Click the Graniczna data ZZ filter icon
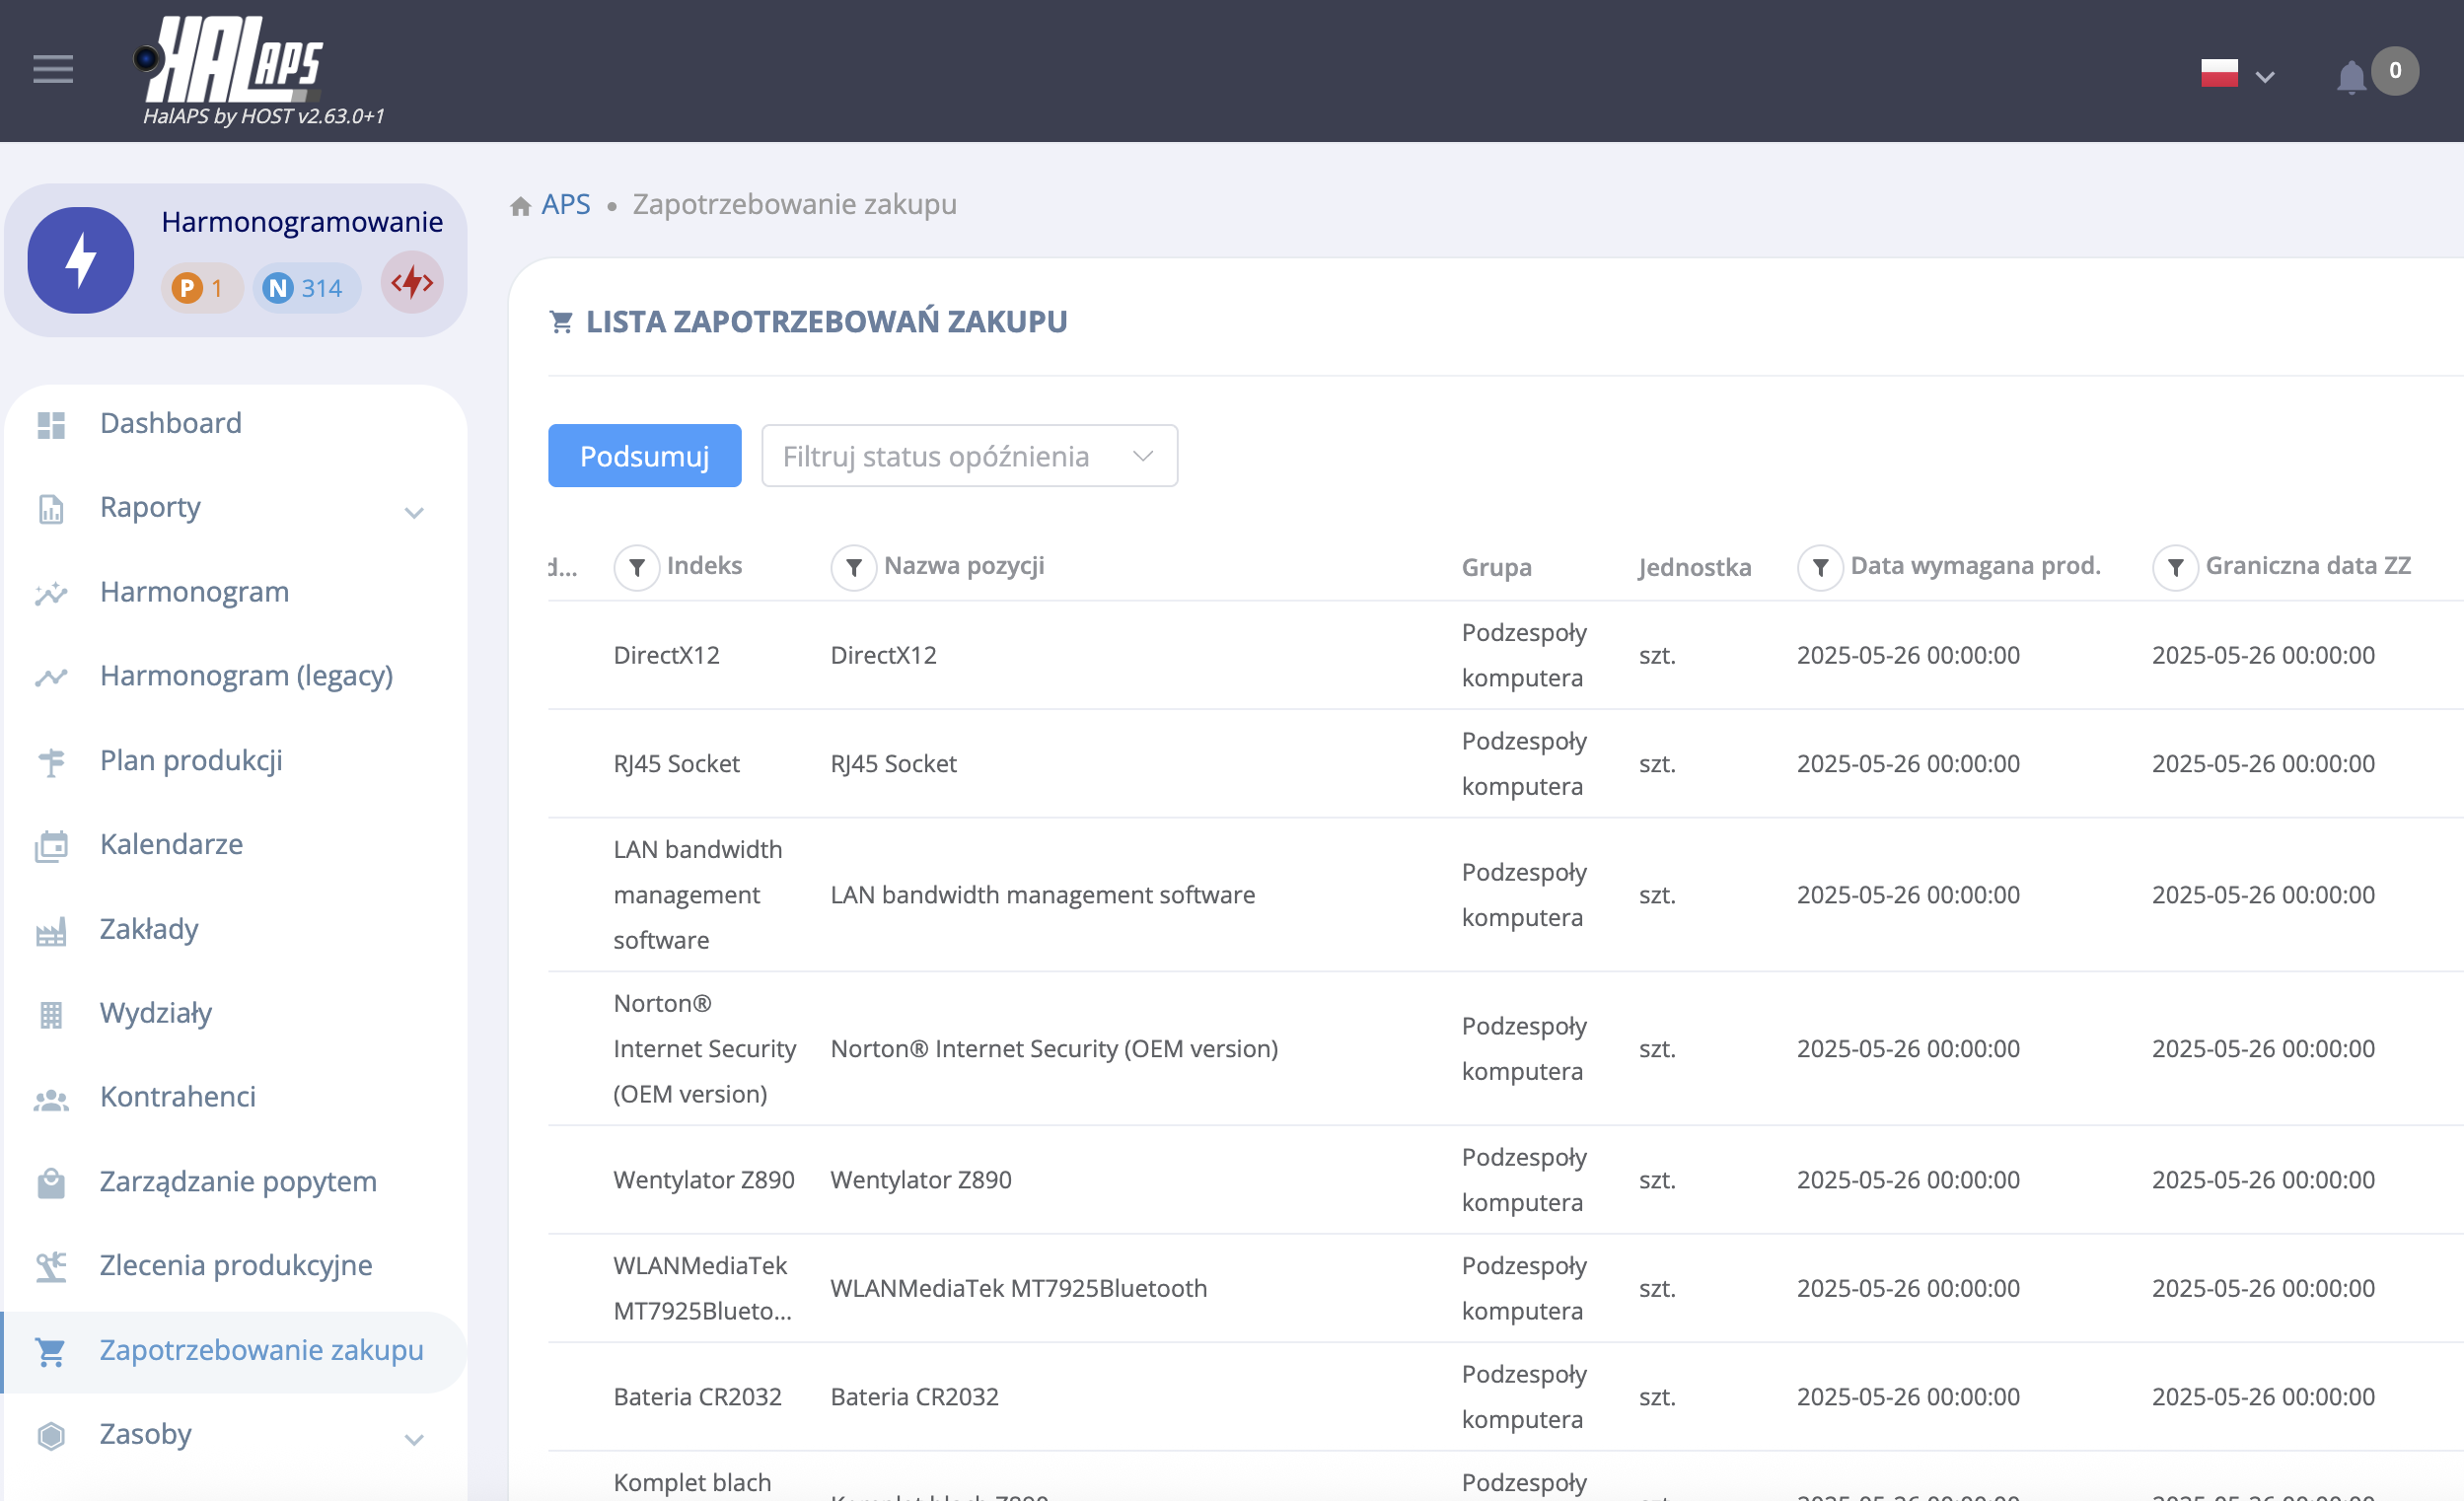Screen dimensions: 2464x1501 [2175, 567]
